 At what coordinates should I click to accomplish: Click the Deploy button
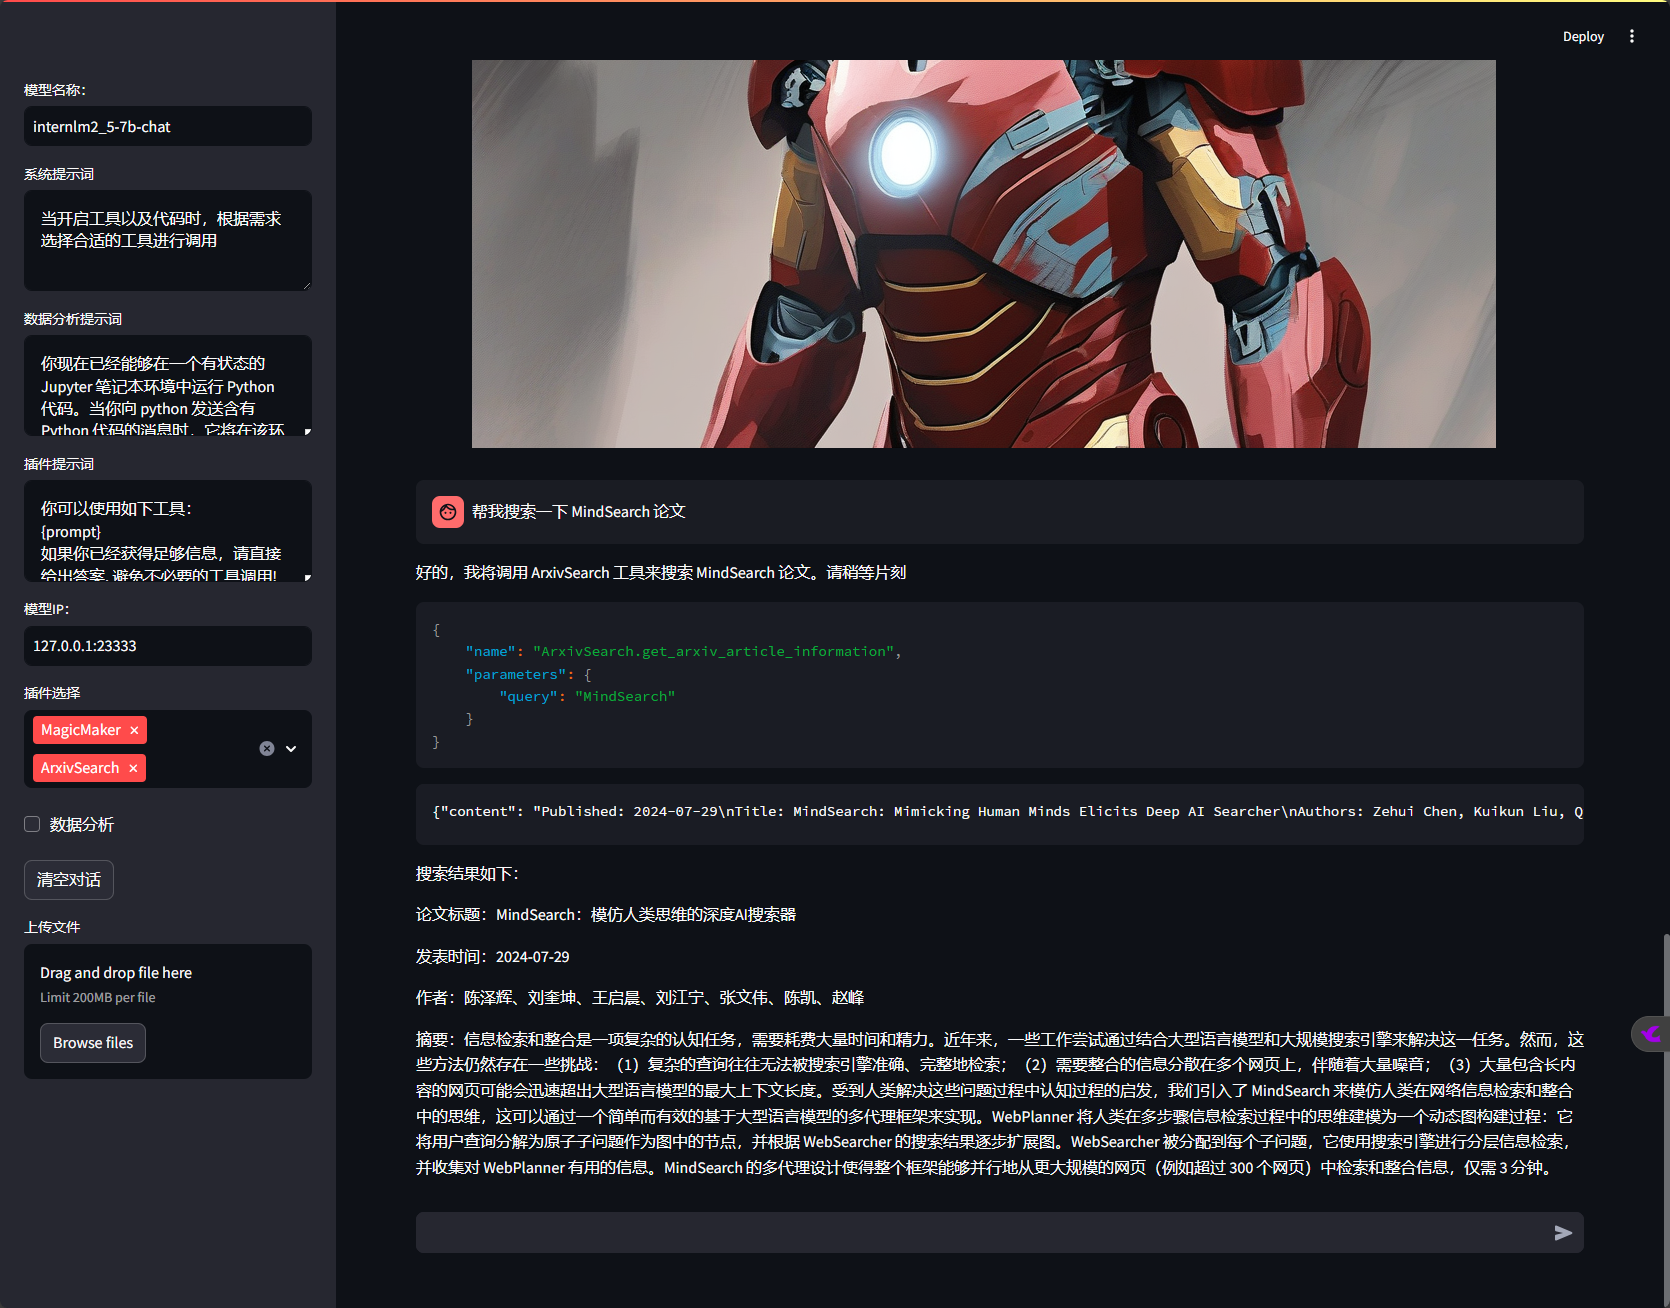click(1583, 36)
